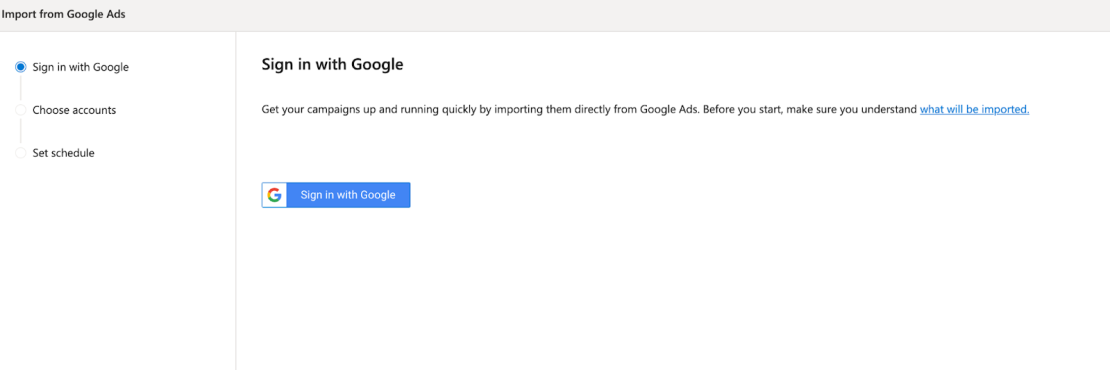1110x370 pixels.
Task: Select the Choose accounts step radio
Action: tap(21, 110)
